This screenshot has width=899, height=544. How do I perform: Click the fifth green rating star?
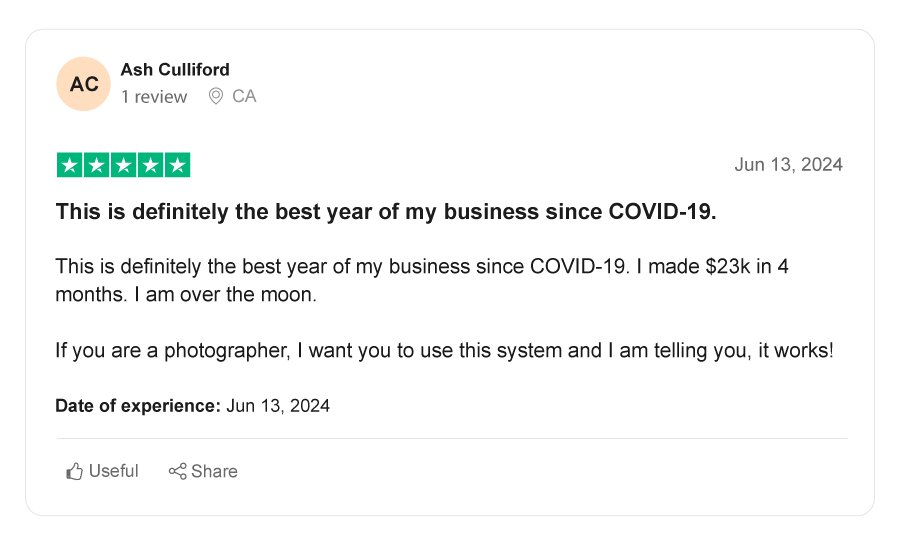tap(177, 165)
